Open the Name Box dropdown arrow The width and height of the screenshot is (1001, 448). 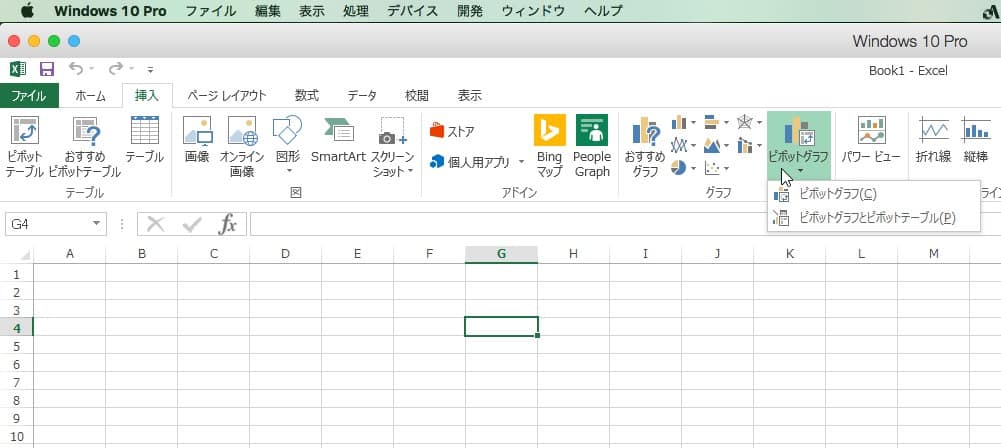click(97, 224)
